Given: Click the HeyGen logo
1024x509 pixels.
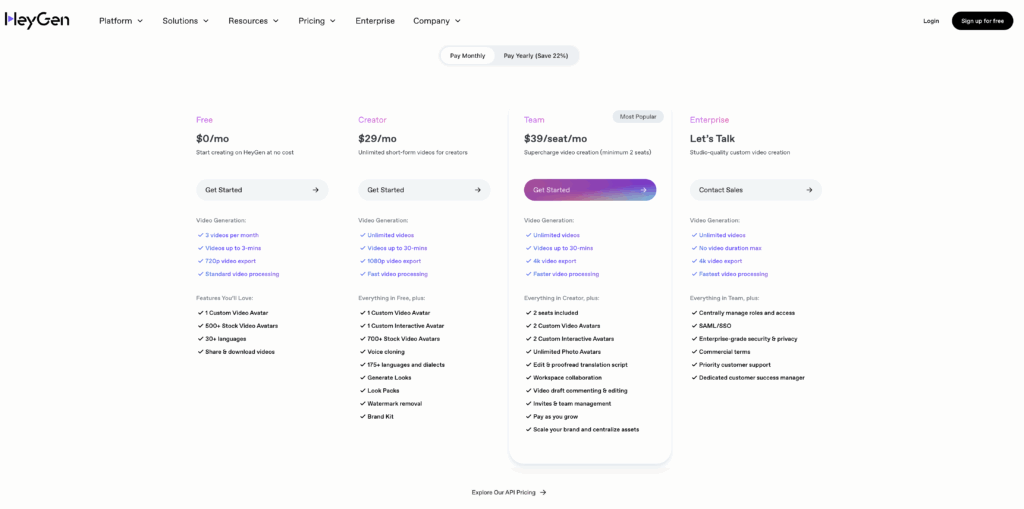Looking at the screenshot, I should 37,20.
